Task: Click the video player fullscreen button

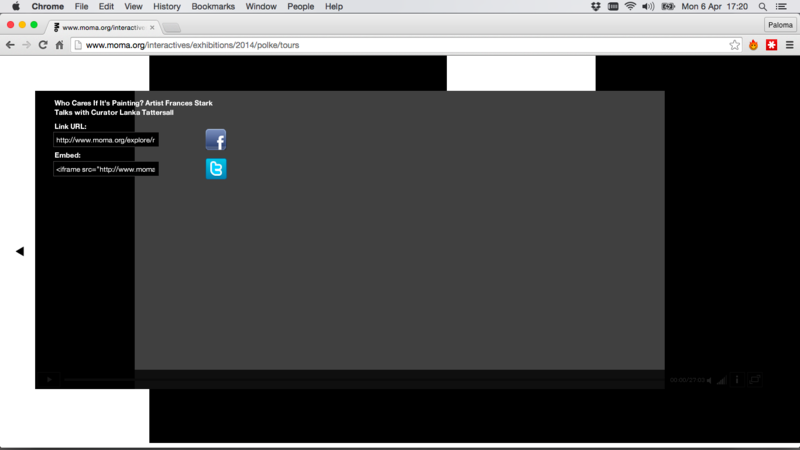Action: (x=755, y=380)
